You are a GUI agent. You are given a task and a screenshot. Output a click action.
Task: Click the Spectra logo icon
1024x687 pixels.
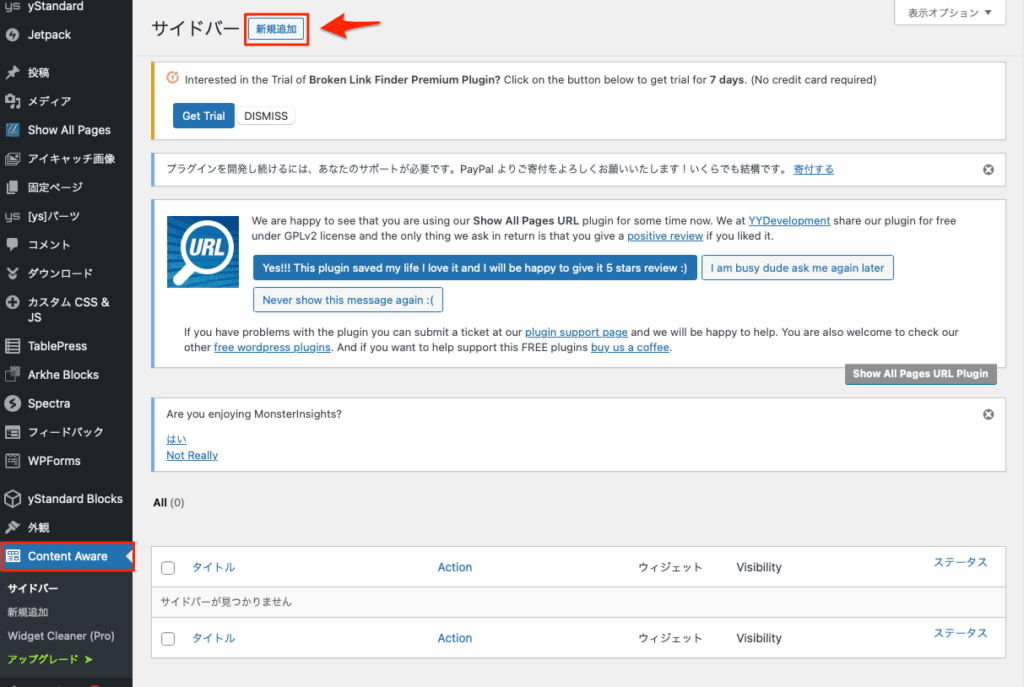pos(12,404)
